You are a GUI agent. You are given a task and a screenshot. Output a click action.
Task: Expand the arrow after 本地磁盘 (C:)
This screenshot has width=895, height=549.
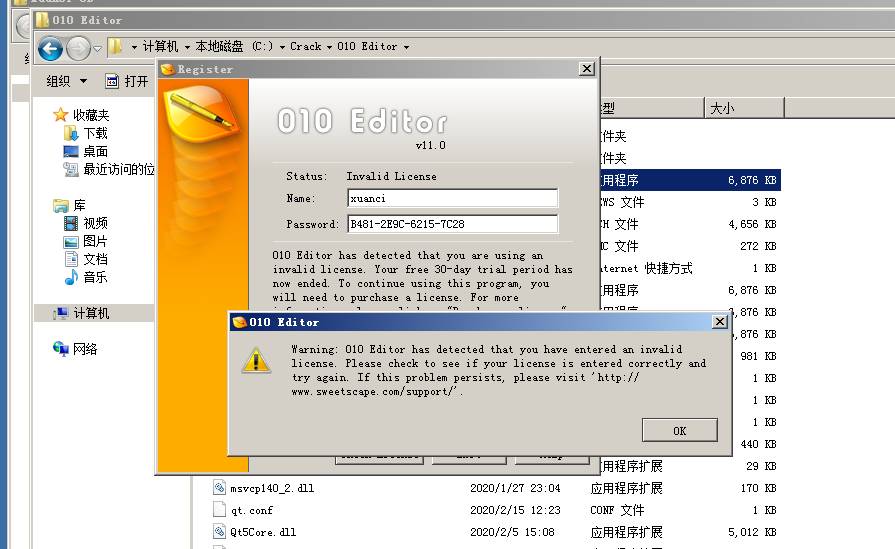[283, 47]
